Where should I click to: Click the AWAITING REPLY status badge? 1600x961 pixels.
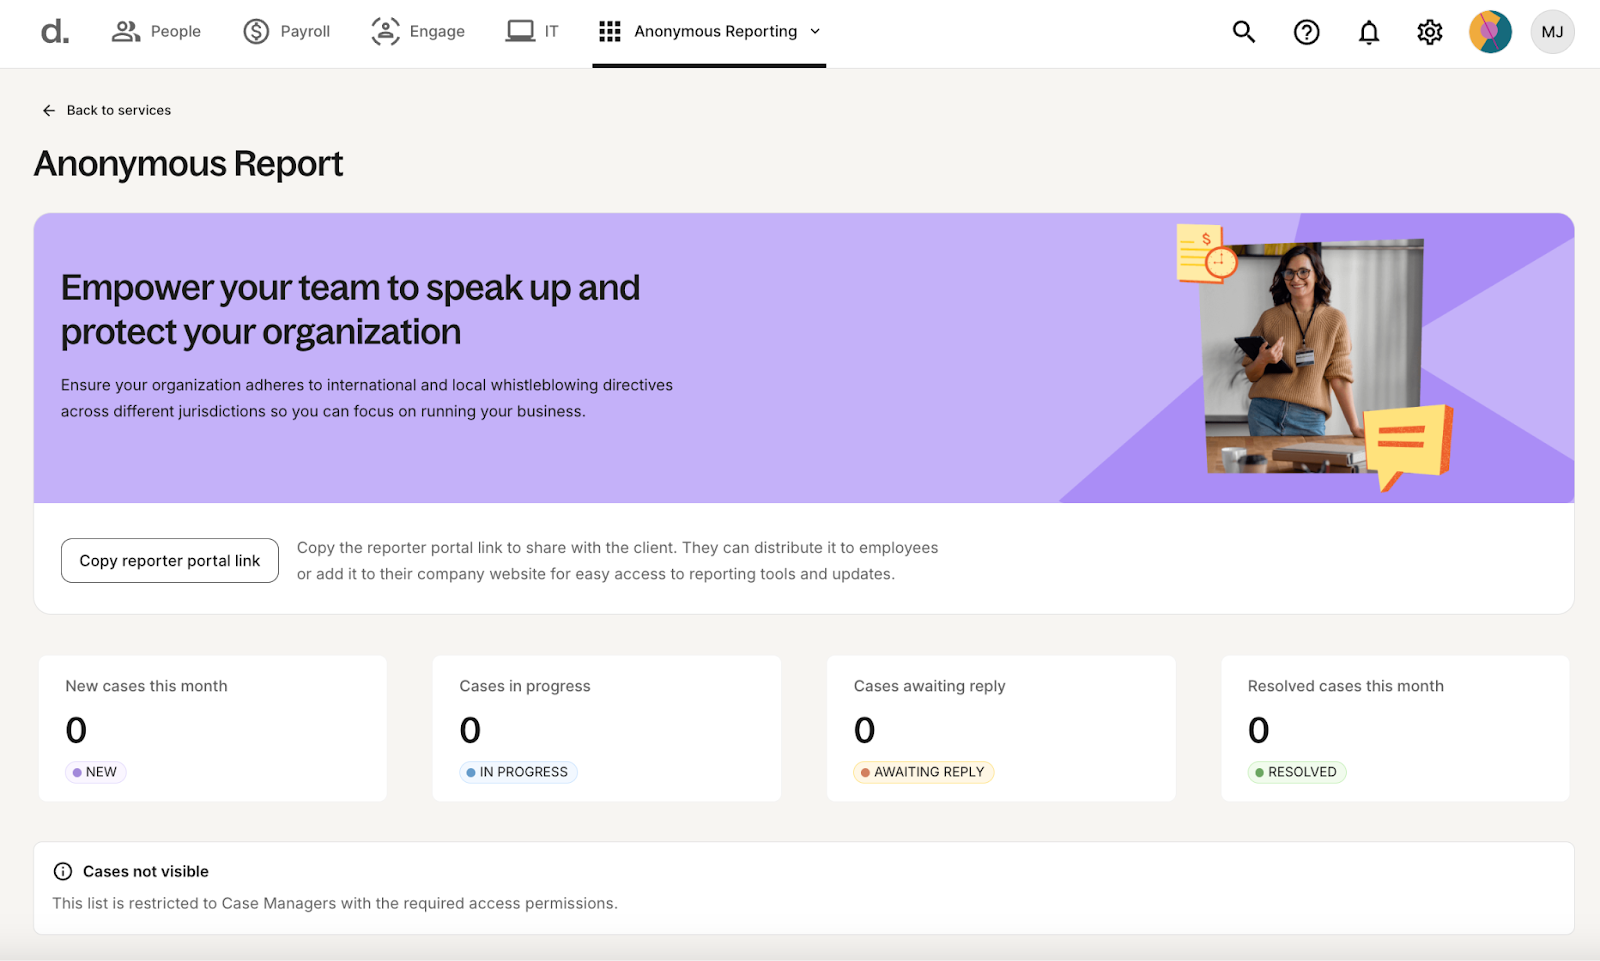(x=923, y=772)
